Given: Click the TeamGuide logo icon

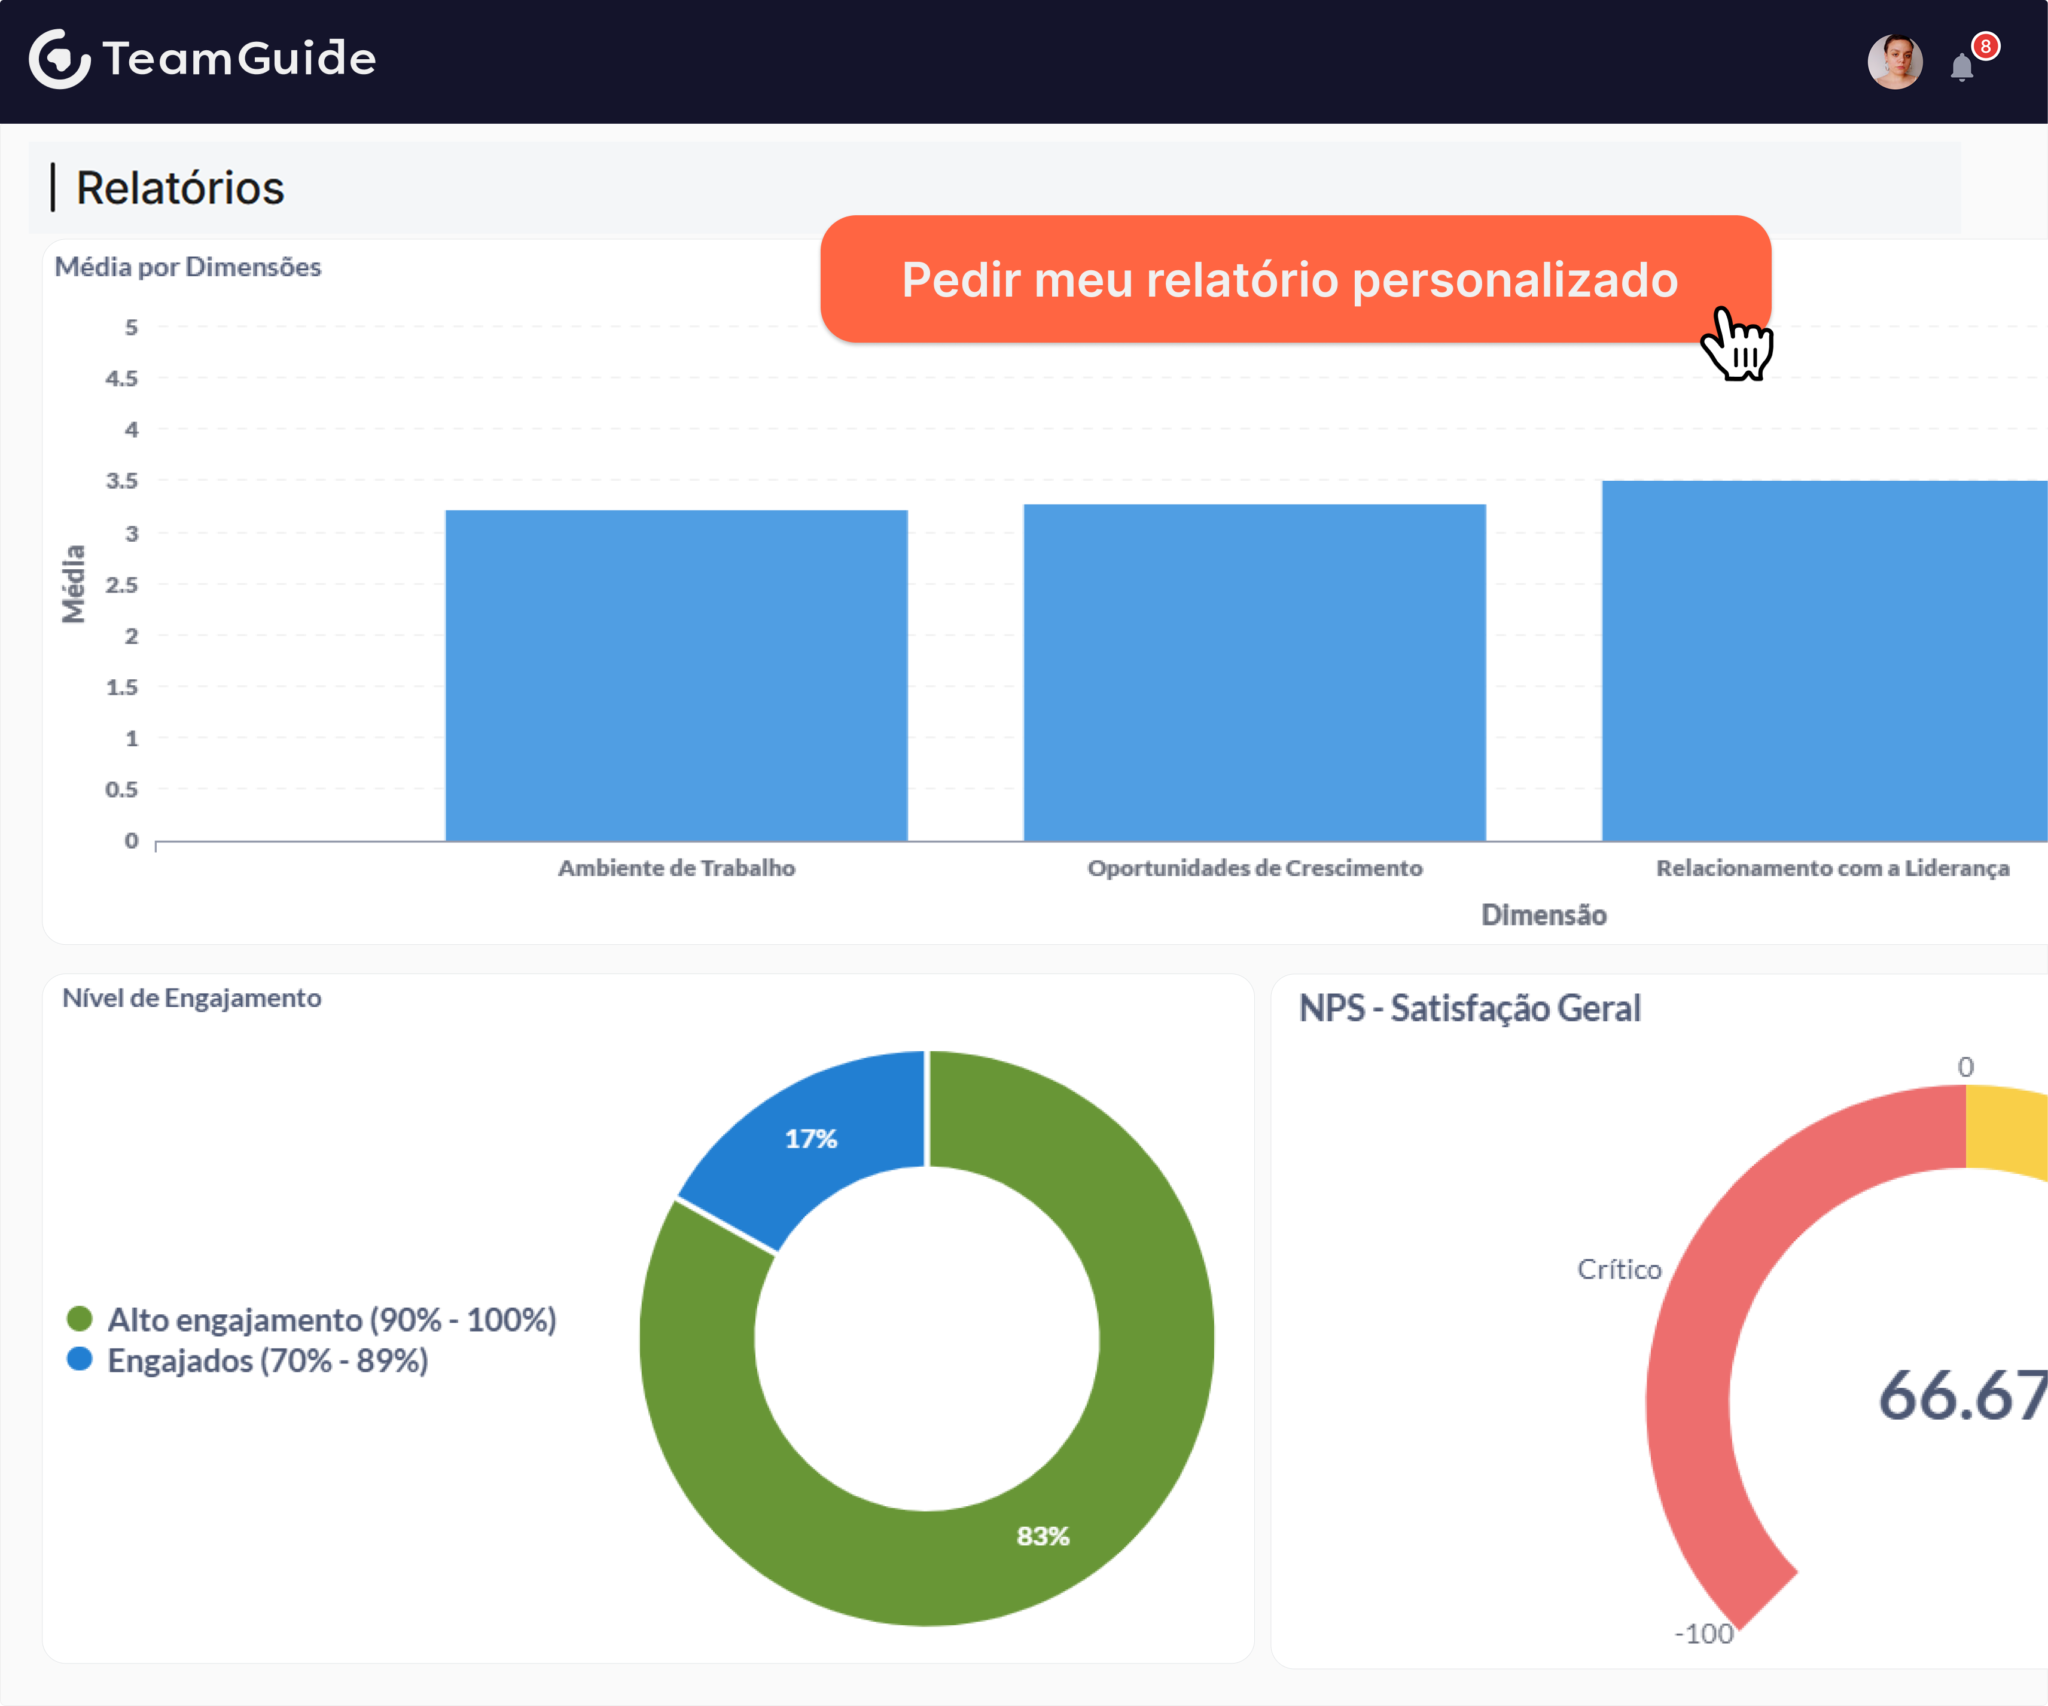Looking at the screenshot, I should (60, 59).
